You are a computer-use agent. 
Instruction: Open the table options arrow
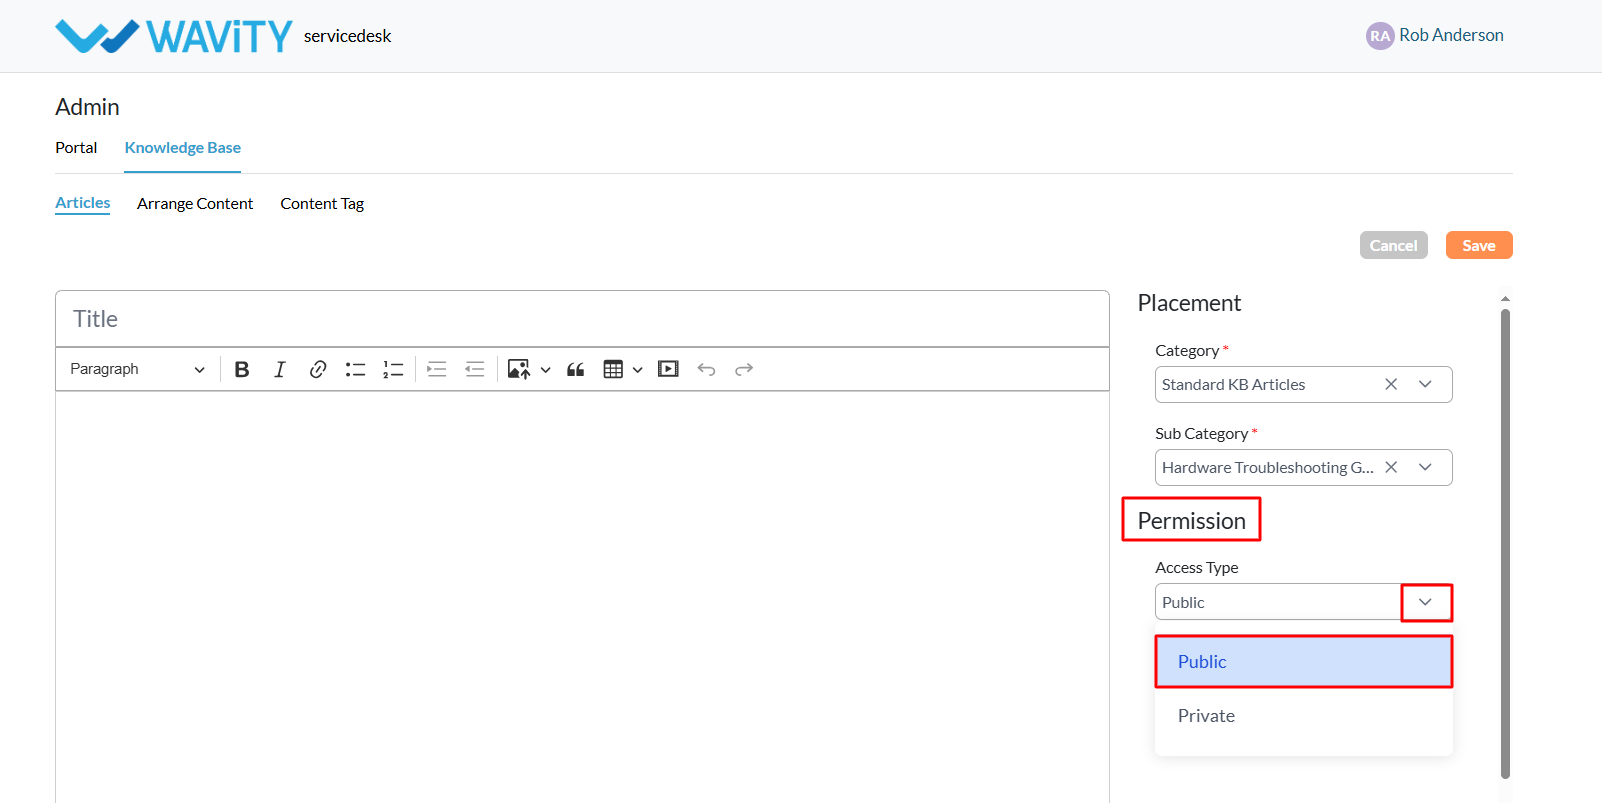(637, 369)
